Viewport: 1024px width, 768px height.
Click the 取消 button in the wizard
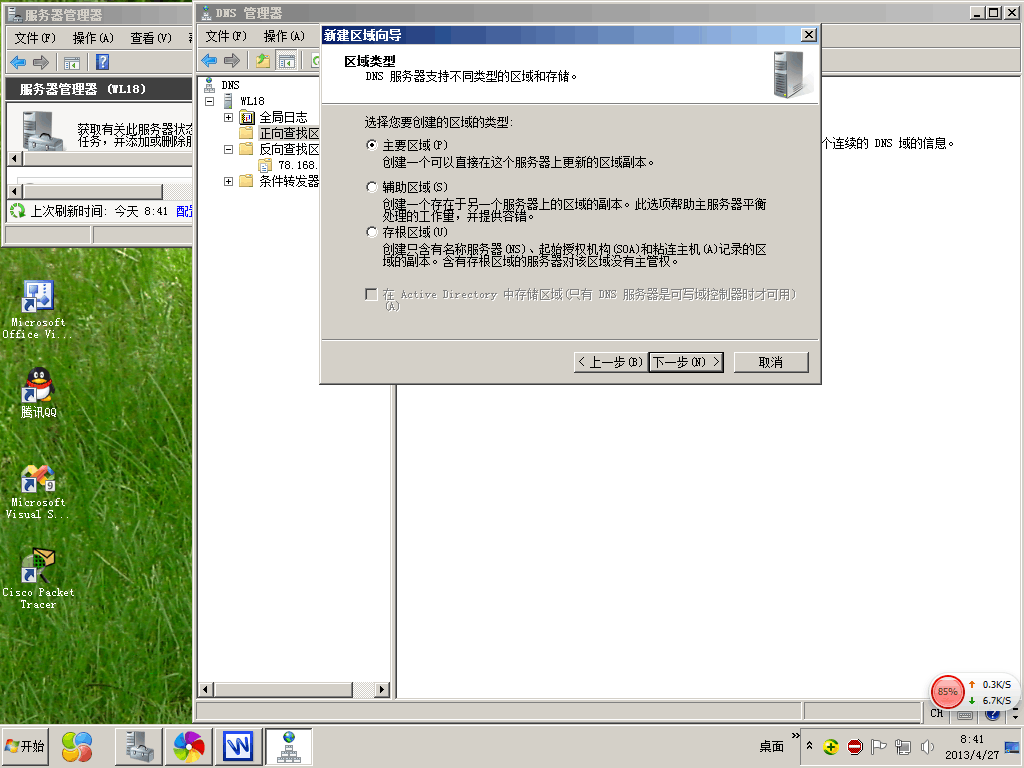[770, 362]
